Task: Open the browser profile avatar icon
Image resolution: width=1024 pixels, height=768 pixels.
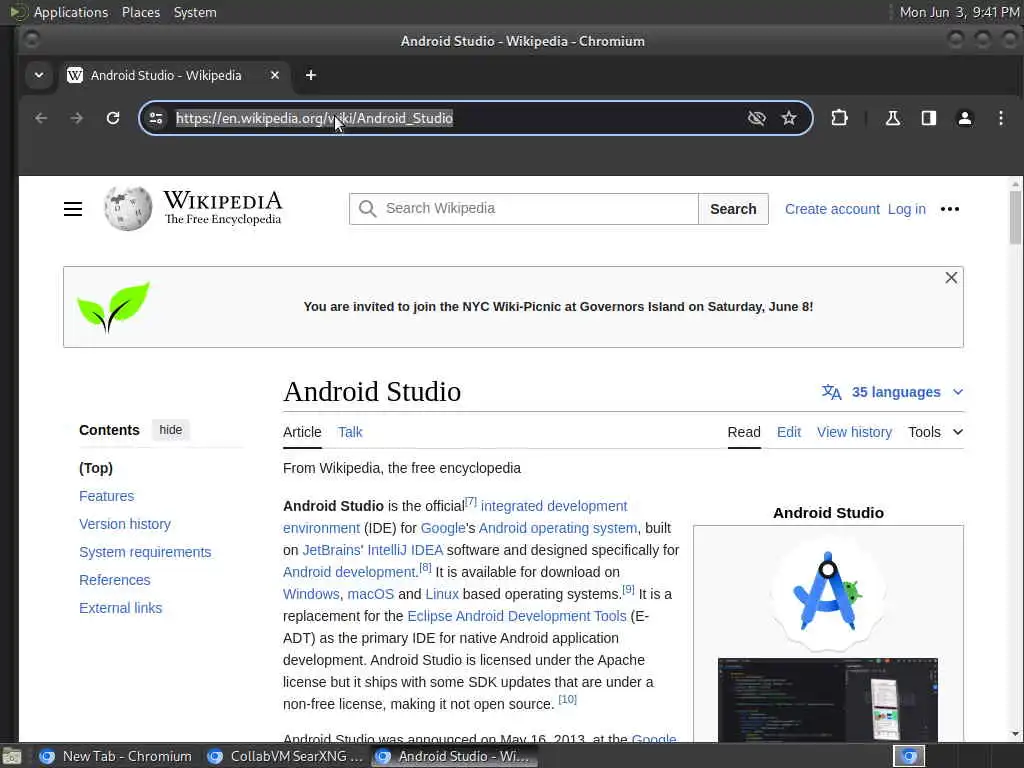Action: [x=965, y=118]
